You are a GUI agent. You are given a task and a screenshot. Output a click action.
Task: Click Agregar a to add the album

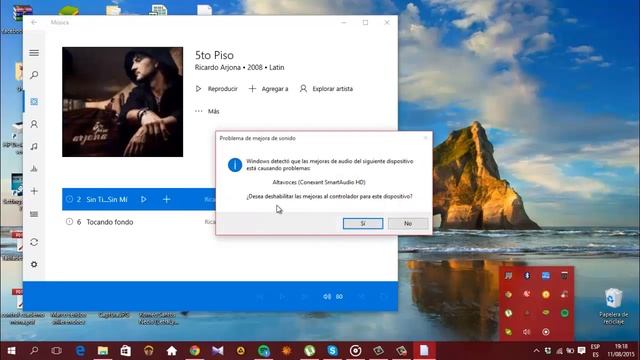coord(269,89)
